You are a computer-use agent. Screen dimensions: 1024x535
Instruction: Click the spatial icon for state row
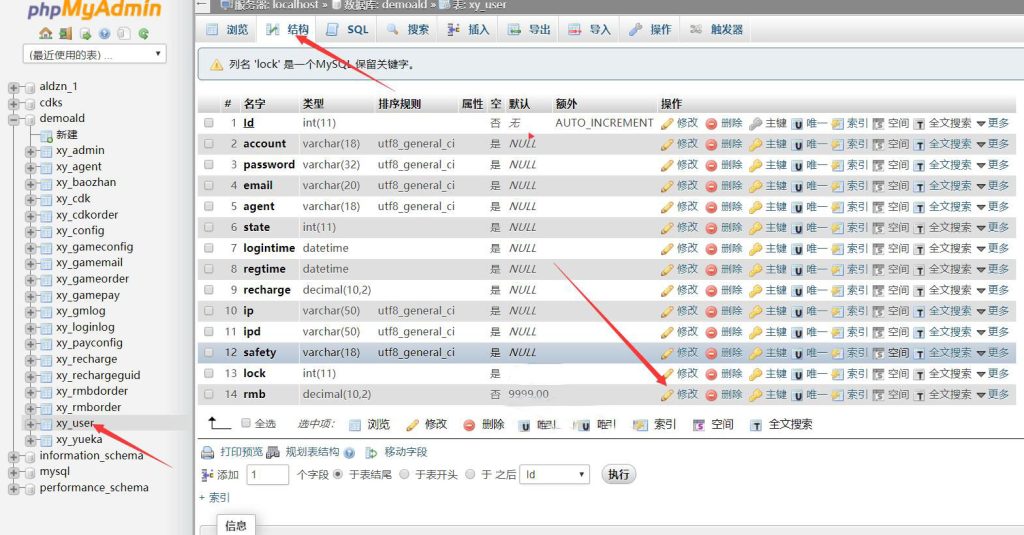(x=878, y=228)
